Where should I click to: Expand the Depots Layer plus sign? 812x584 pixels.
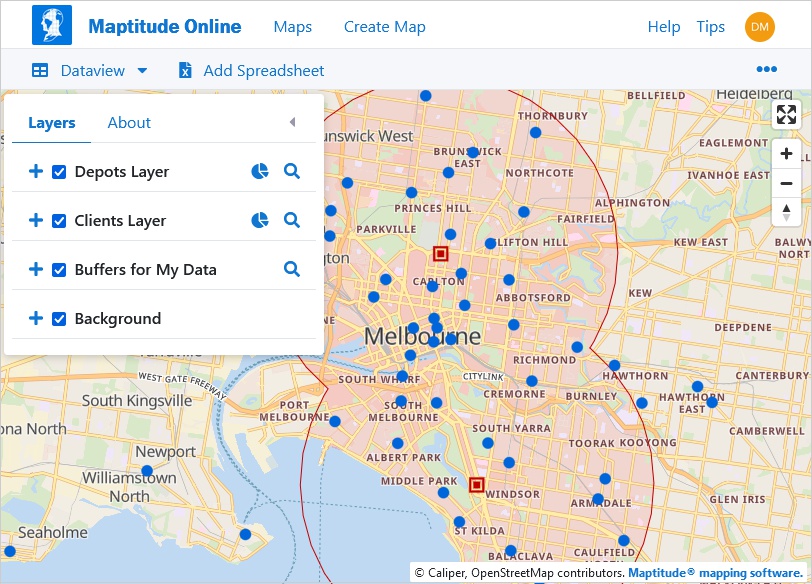pos(36,172)
